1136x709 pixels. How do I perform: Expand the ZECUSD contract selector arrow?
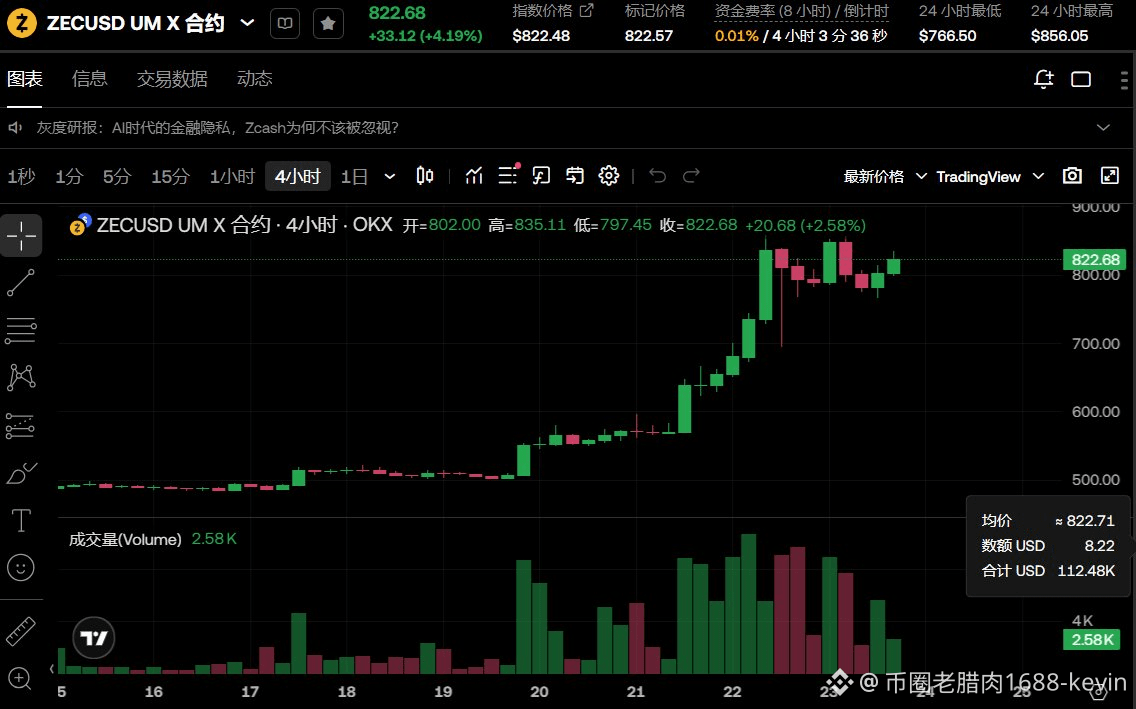click(x=247, y=23)
